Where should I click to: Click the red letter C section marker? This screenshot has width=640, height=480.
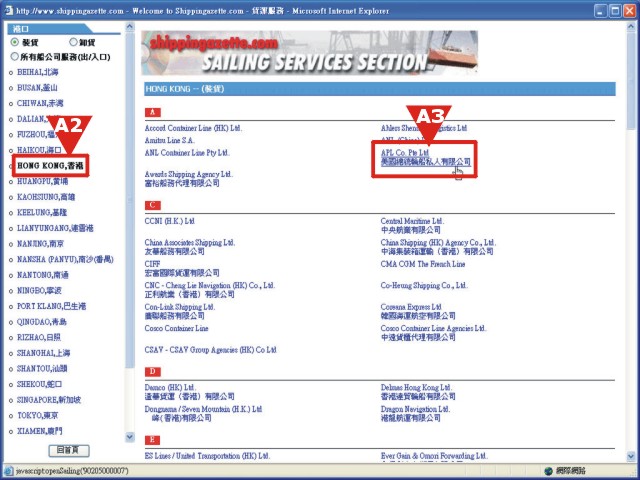click(153, 205)
